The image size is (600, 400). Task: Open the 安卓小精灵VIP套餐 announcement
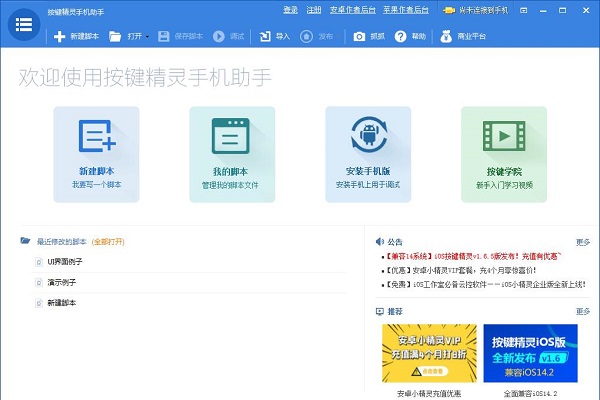coord(460,271)
